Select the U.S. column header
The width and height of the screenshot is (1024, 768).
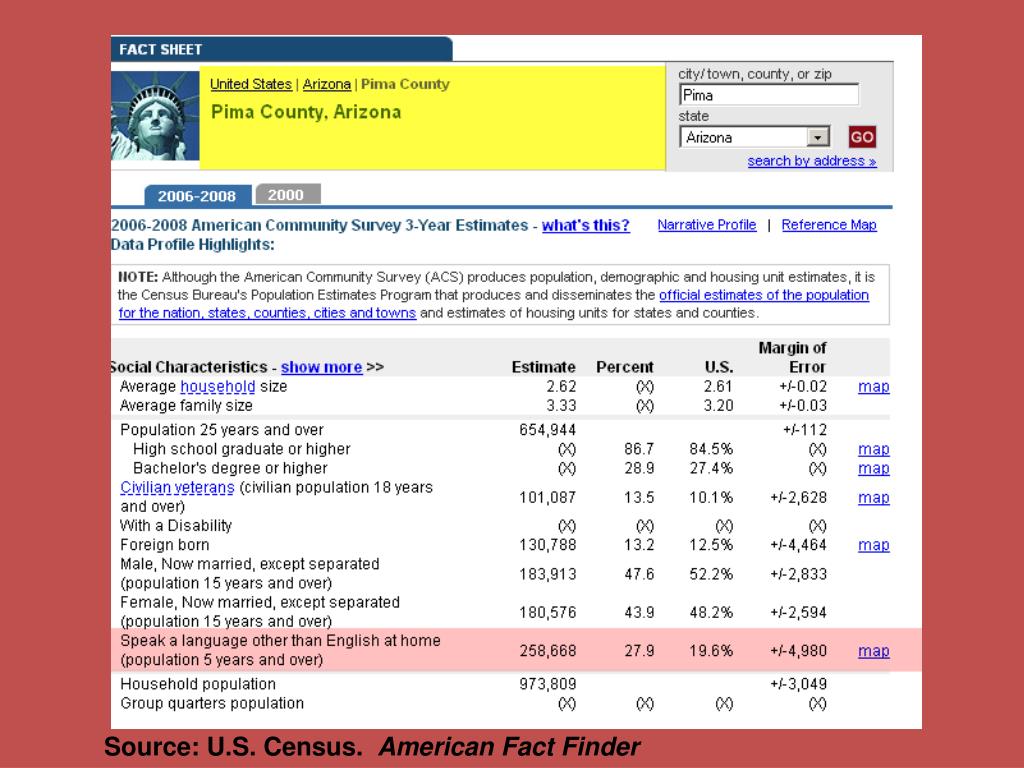718,367
